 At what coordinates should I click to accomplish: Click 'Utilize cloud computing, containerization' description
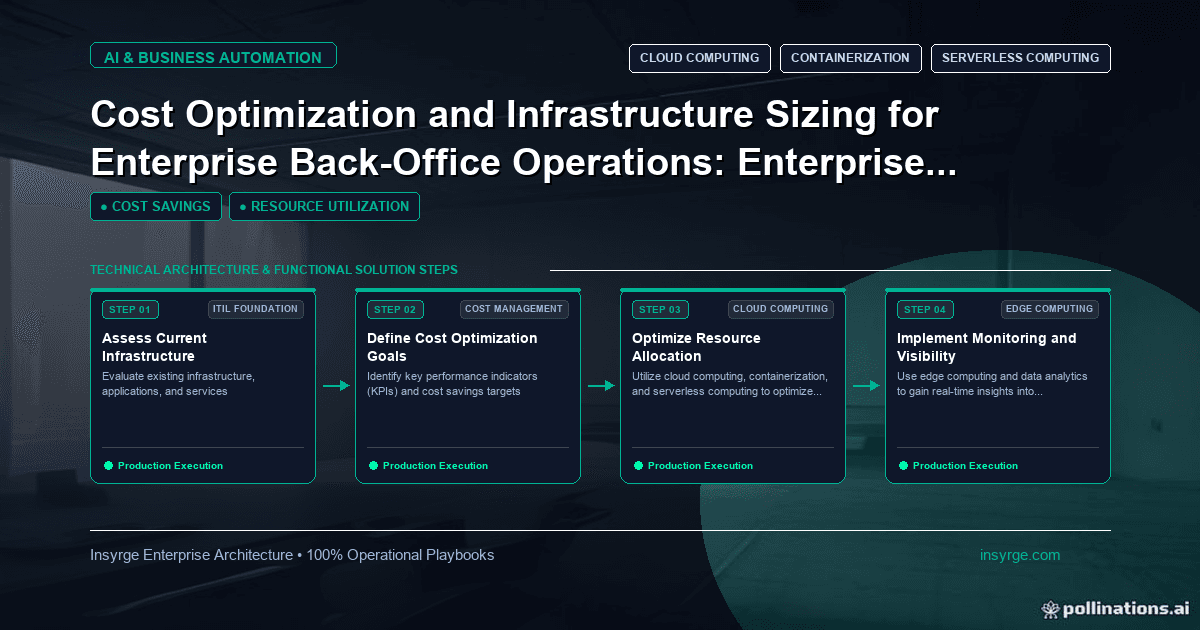[x=729, y=384]
